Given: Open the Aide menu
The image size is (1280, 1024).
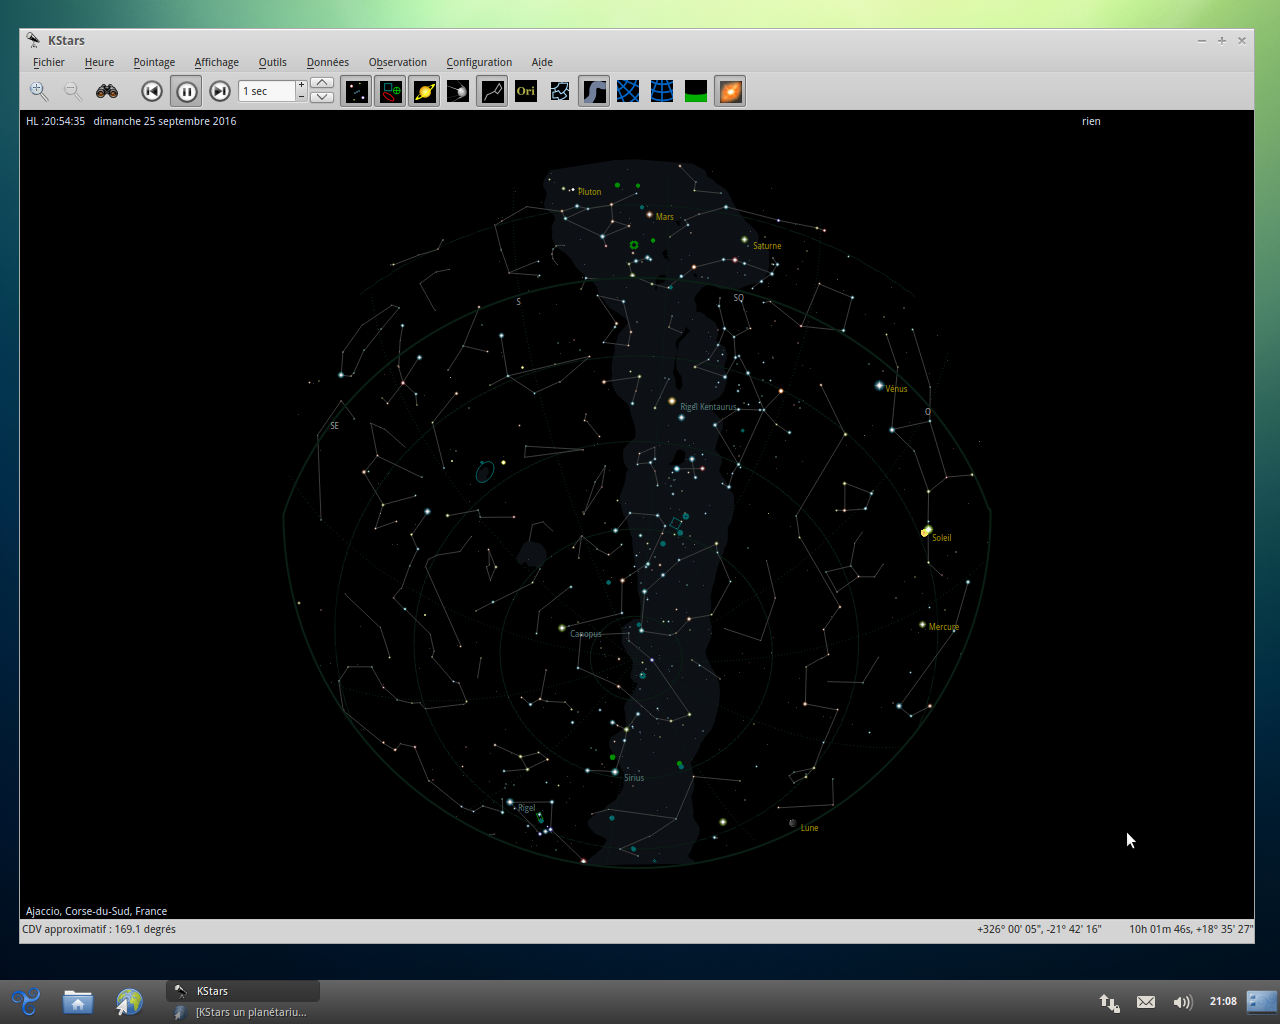Looking at the screenshot, I should [x=542, y=62].
